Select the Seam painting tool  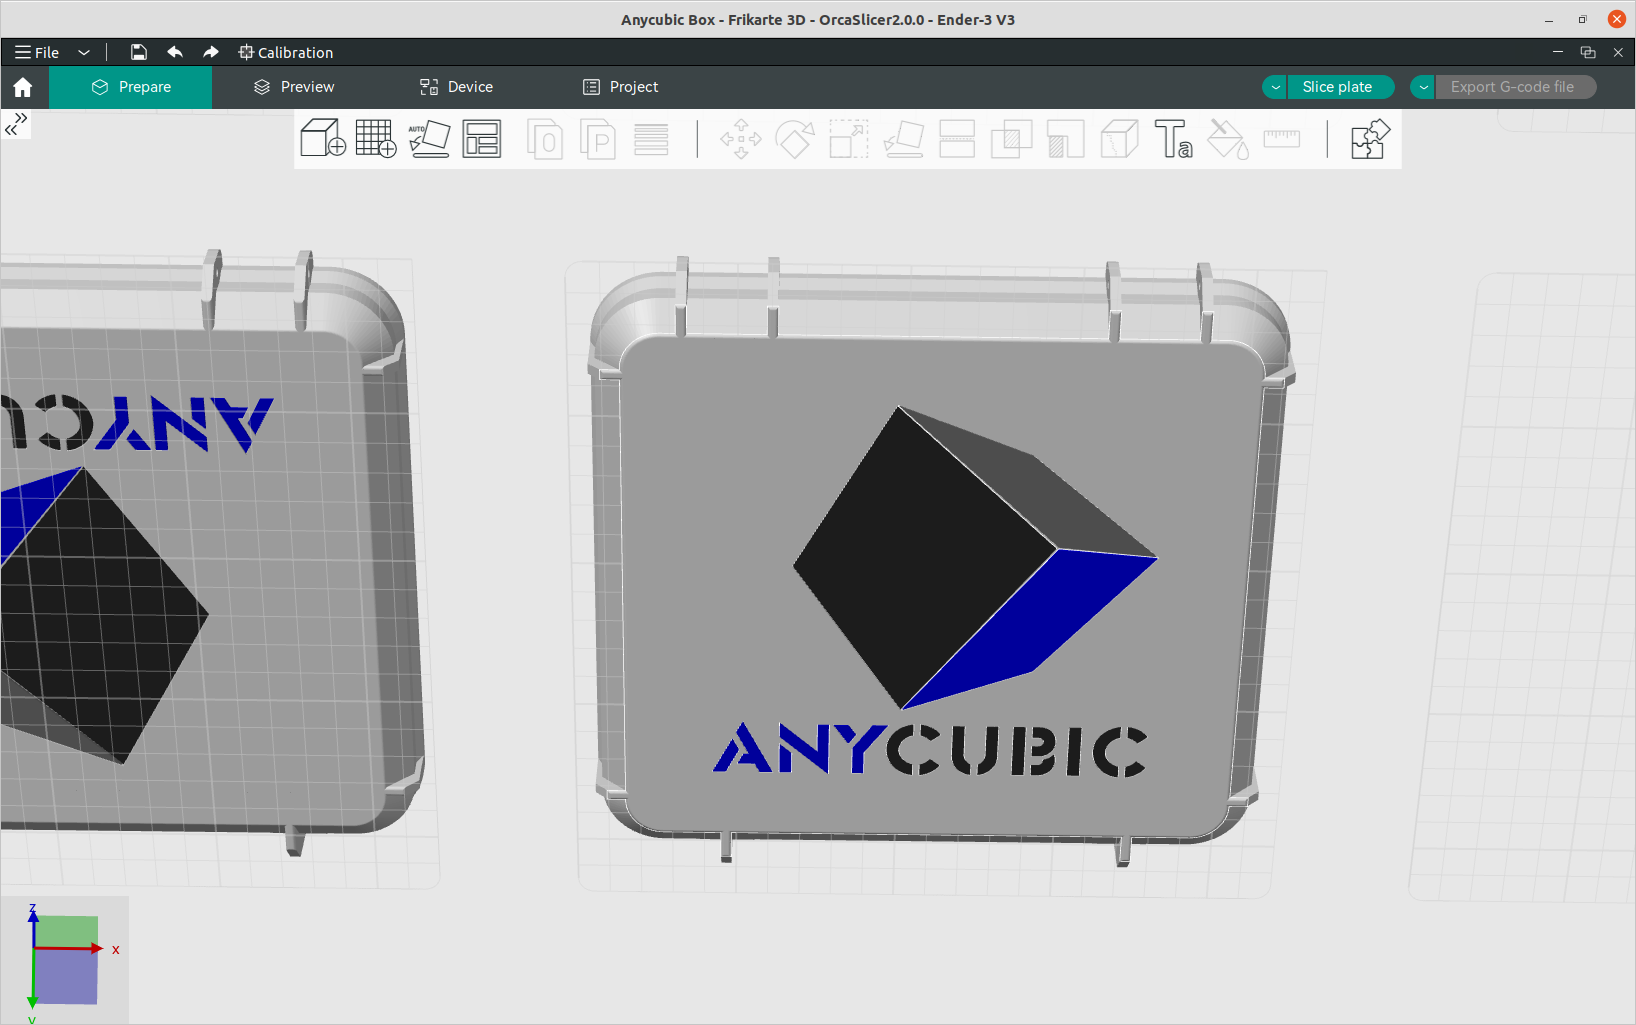tap(1119, 139)
